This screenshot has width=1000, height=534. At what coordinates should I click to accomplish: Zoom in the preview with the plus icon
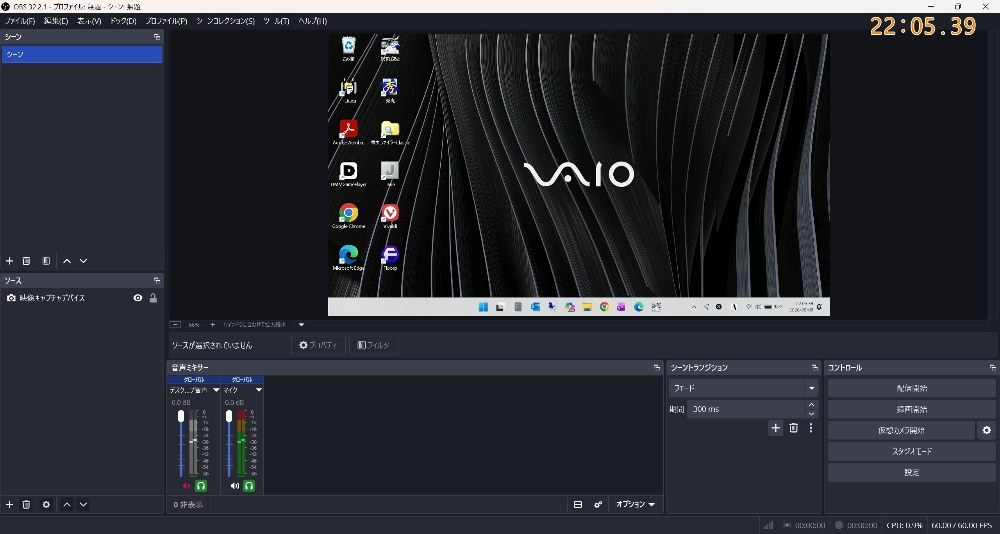pos(212,324)
